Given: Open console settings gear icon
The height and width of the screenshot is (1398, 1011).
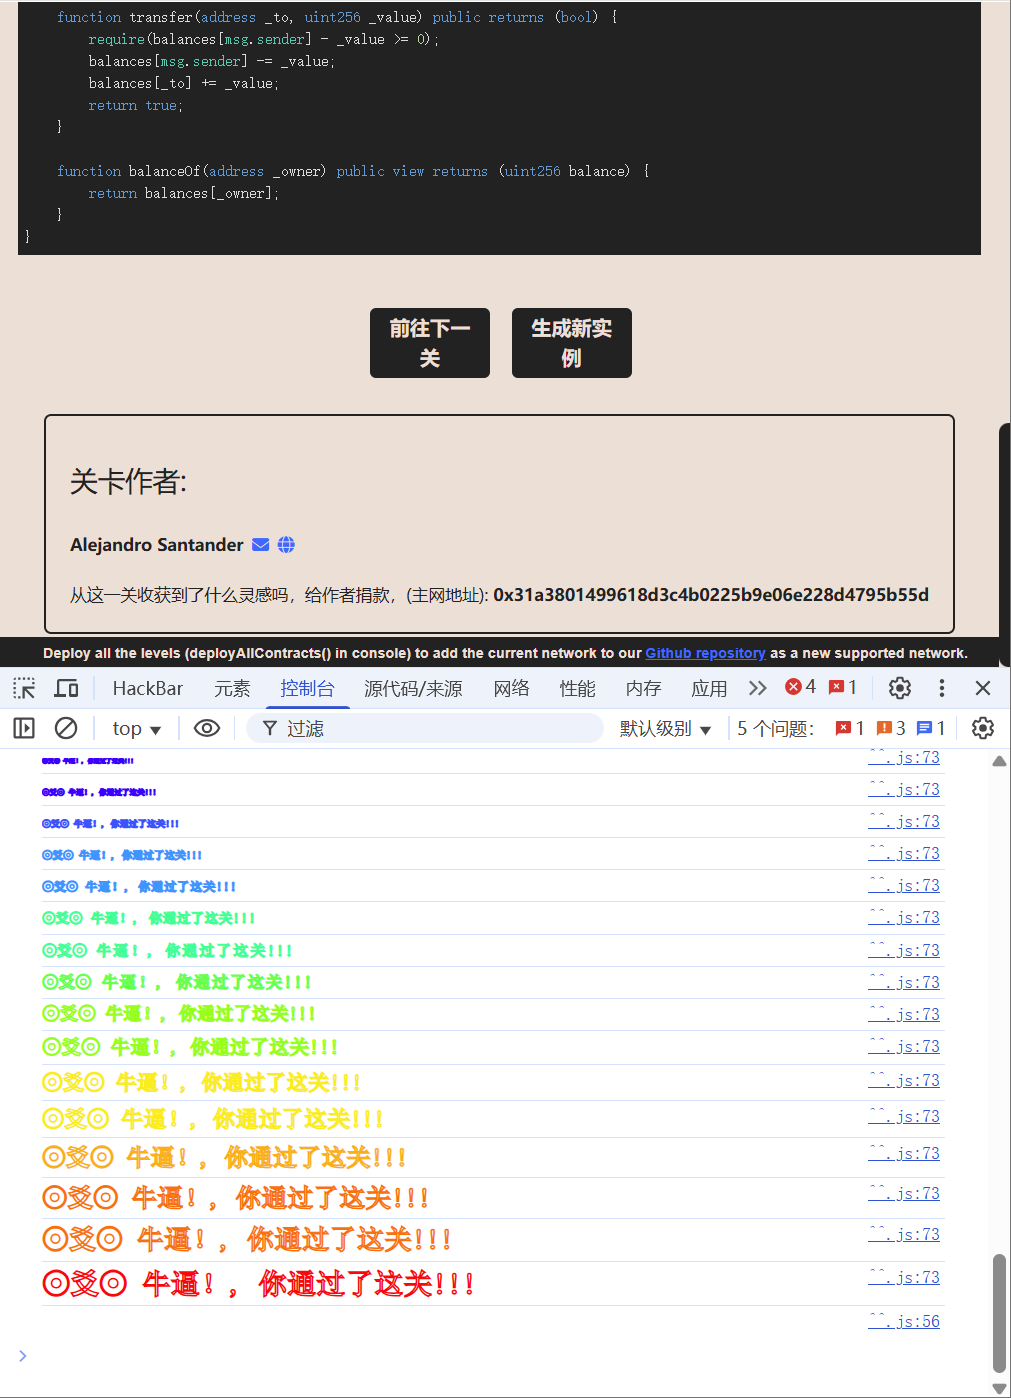Looking at the screenshot, I should pyautogui.click(x=982, y=728).
